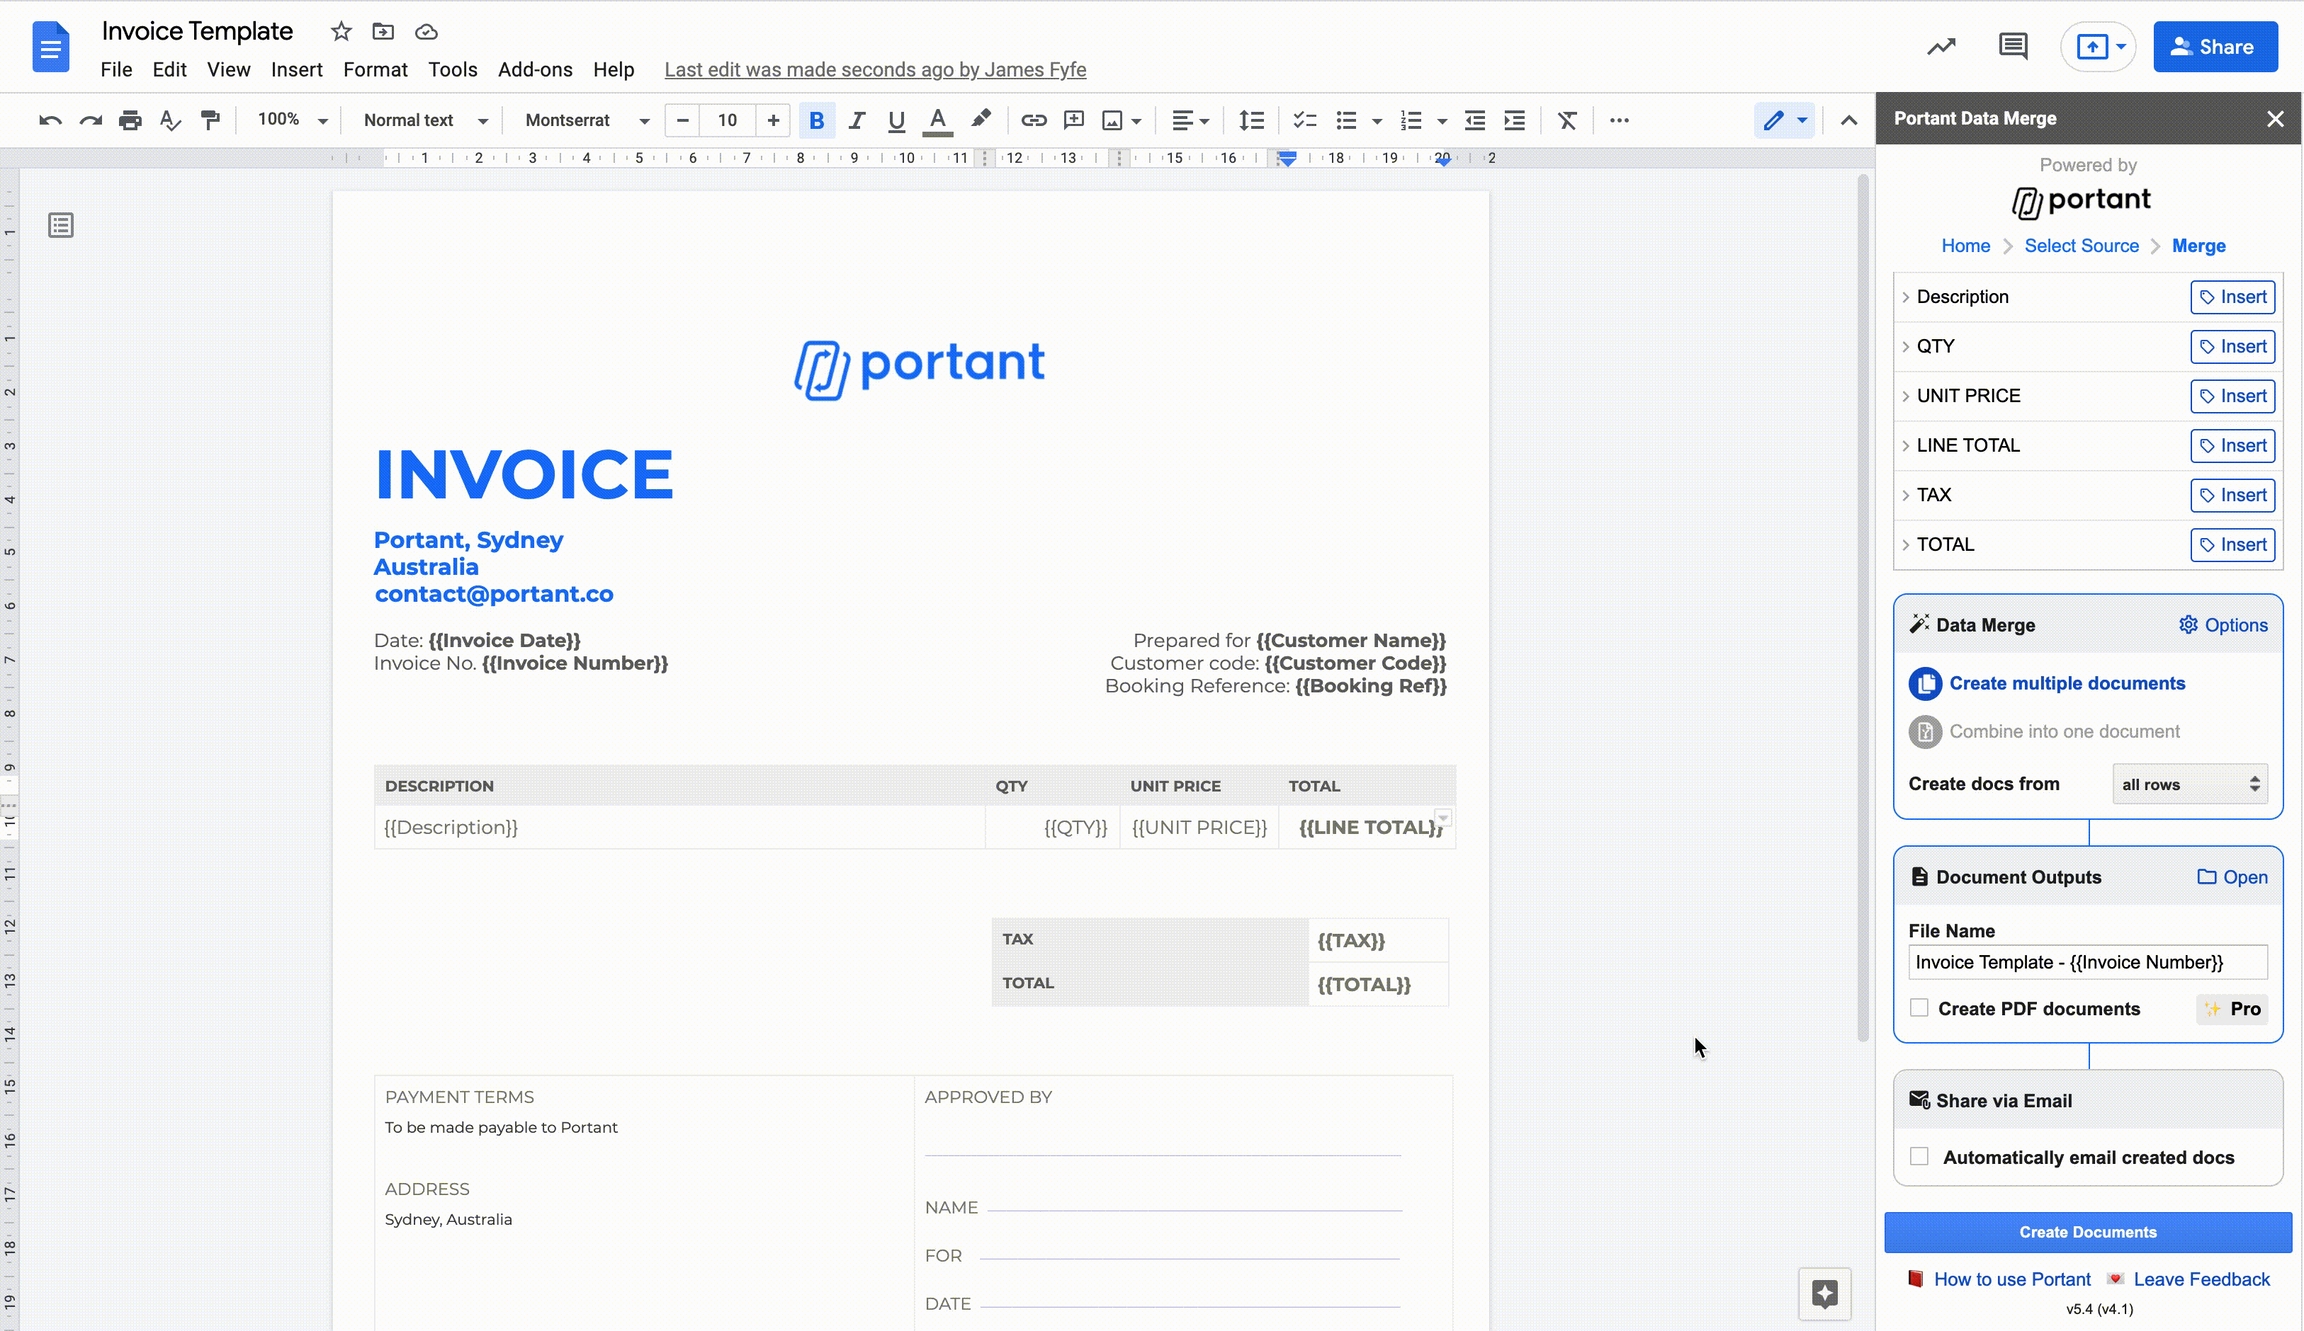Viewport: 2304px width, 1331px height.
Task: Check Automatically email created docs
Action: (1919, 1157)
